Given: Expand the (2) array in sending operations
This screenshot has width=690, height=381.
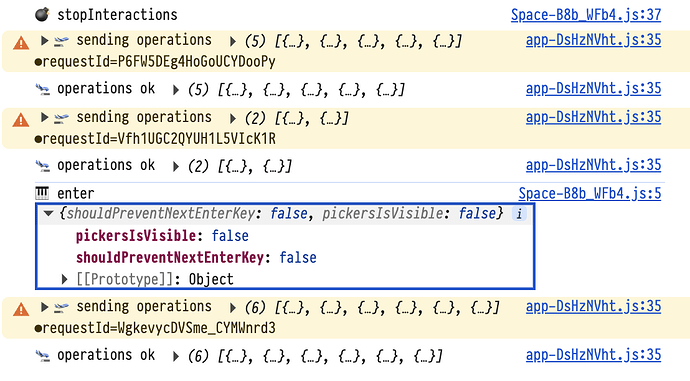Looking at the screenshot, I should point(233,119).
